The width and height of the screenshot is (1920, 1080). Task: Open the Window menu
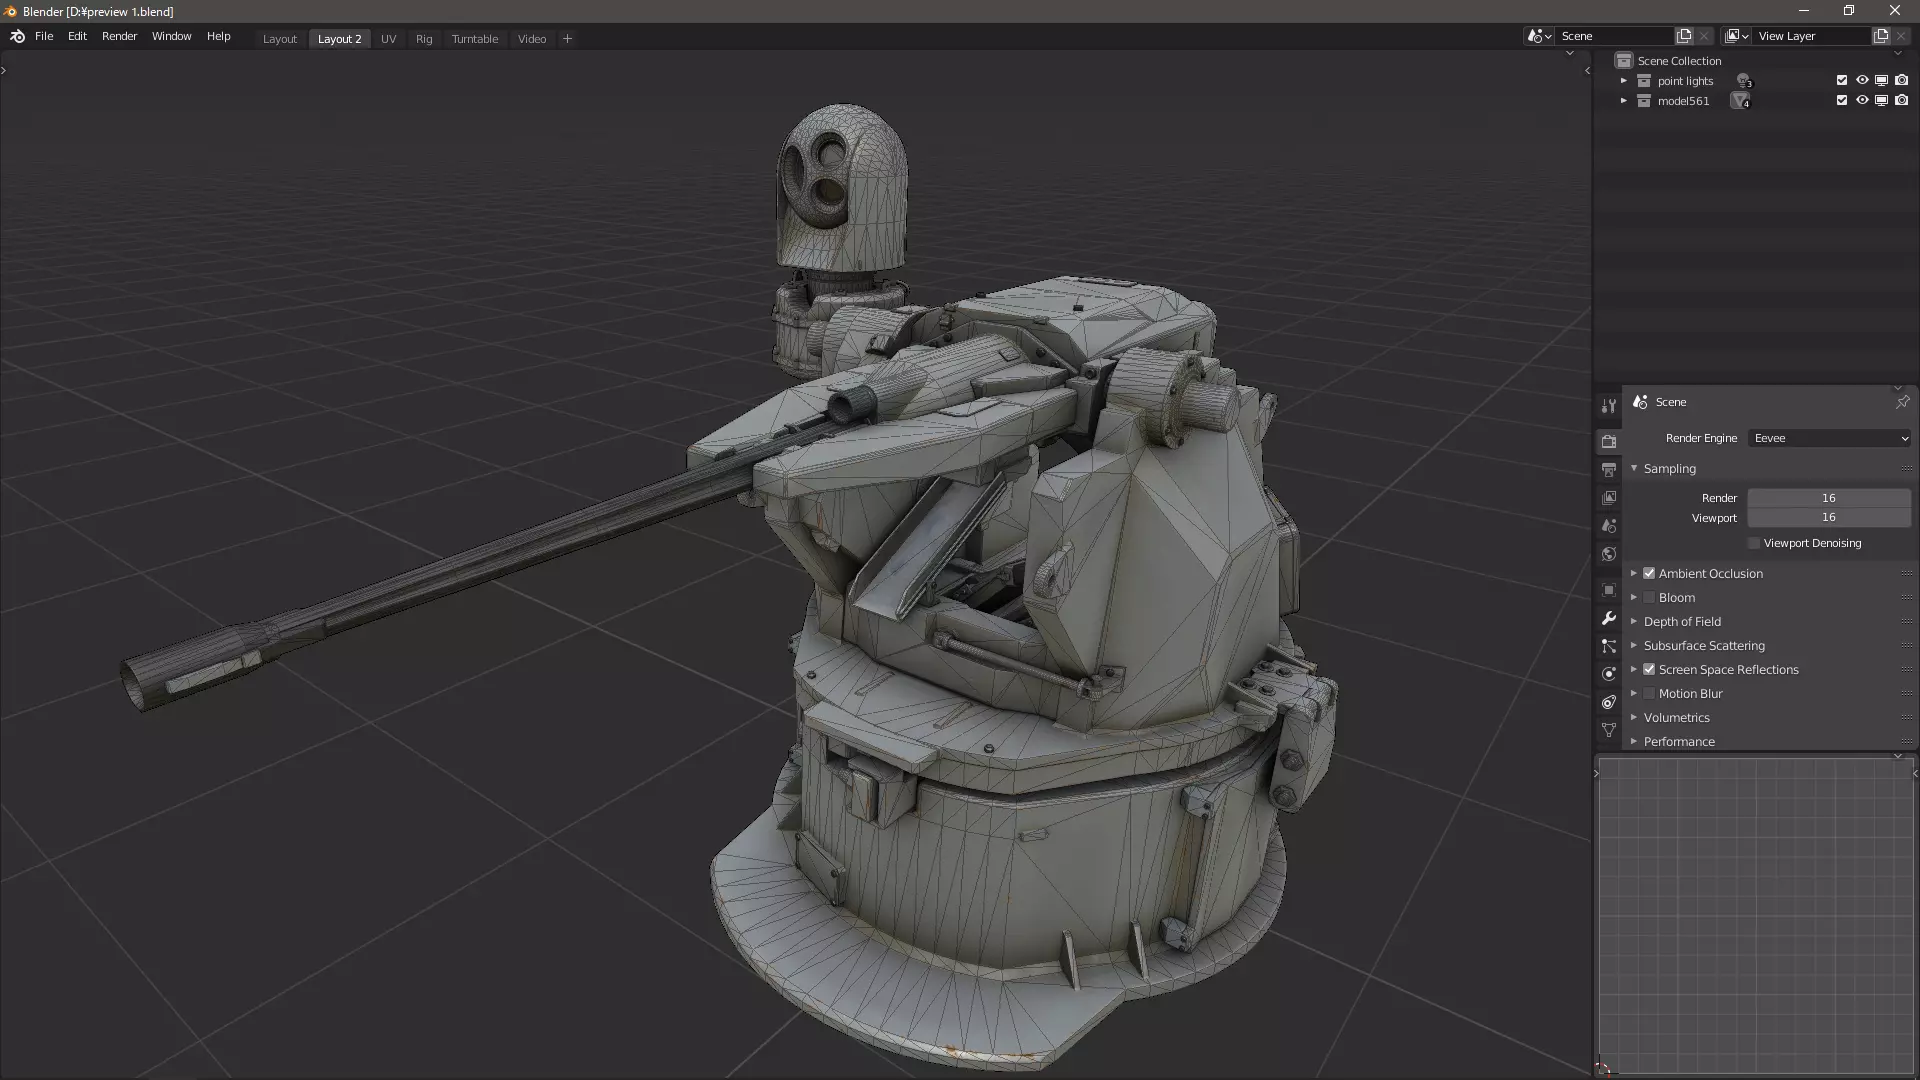171,36
